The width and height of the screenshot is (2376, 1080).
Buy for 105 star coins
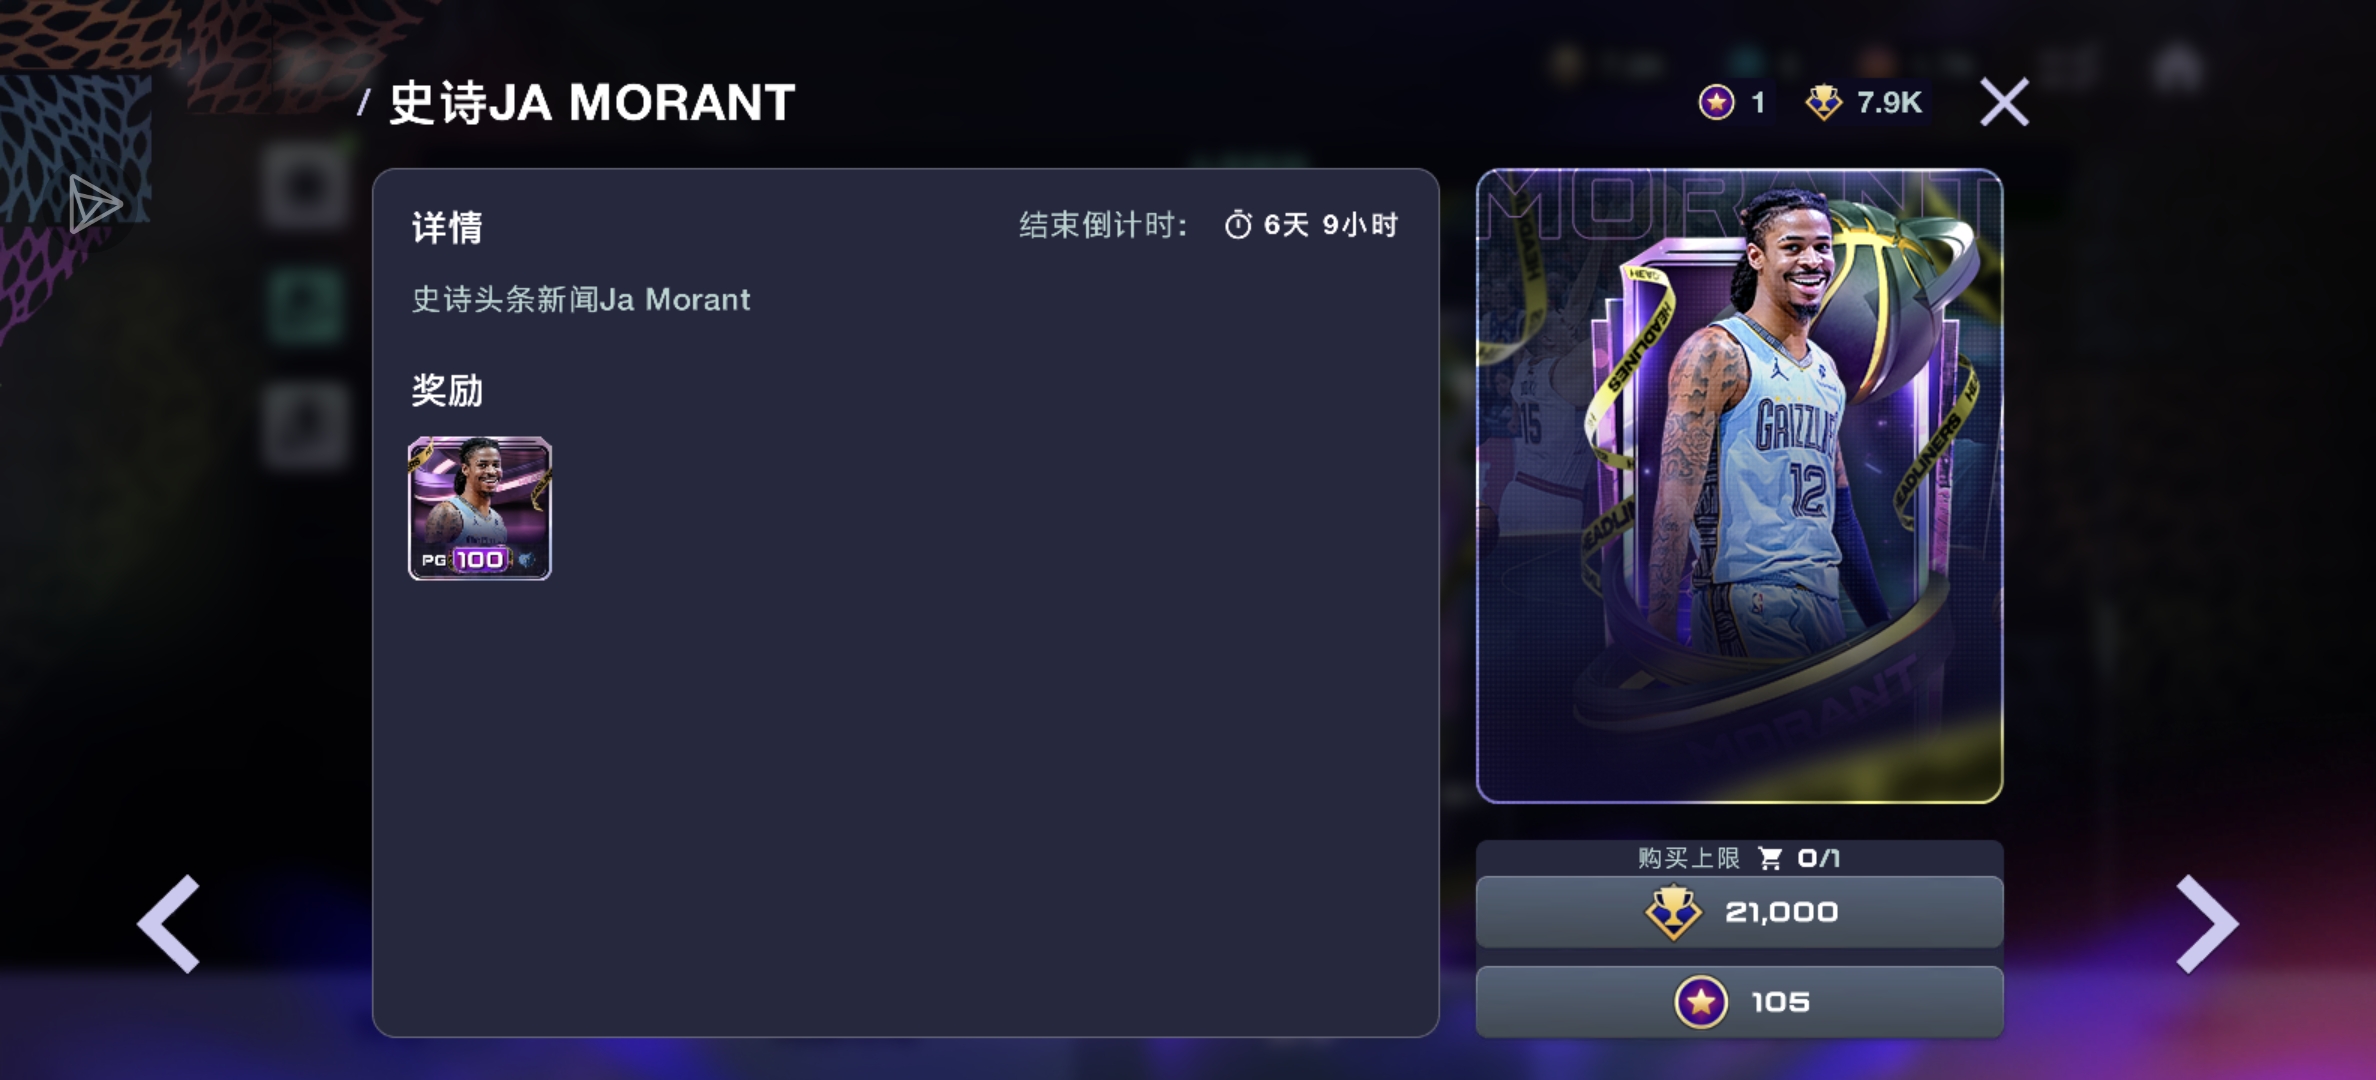click(x=1739, y=1002)
